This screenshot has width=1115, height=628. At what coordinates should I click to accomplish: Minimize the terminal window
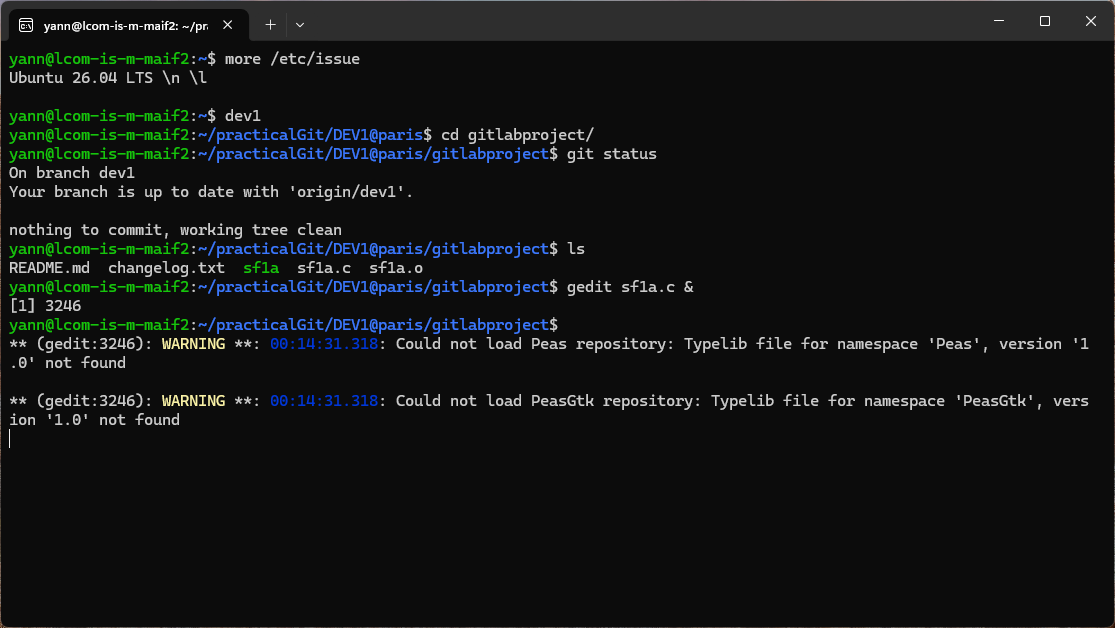[999, 21]
